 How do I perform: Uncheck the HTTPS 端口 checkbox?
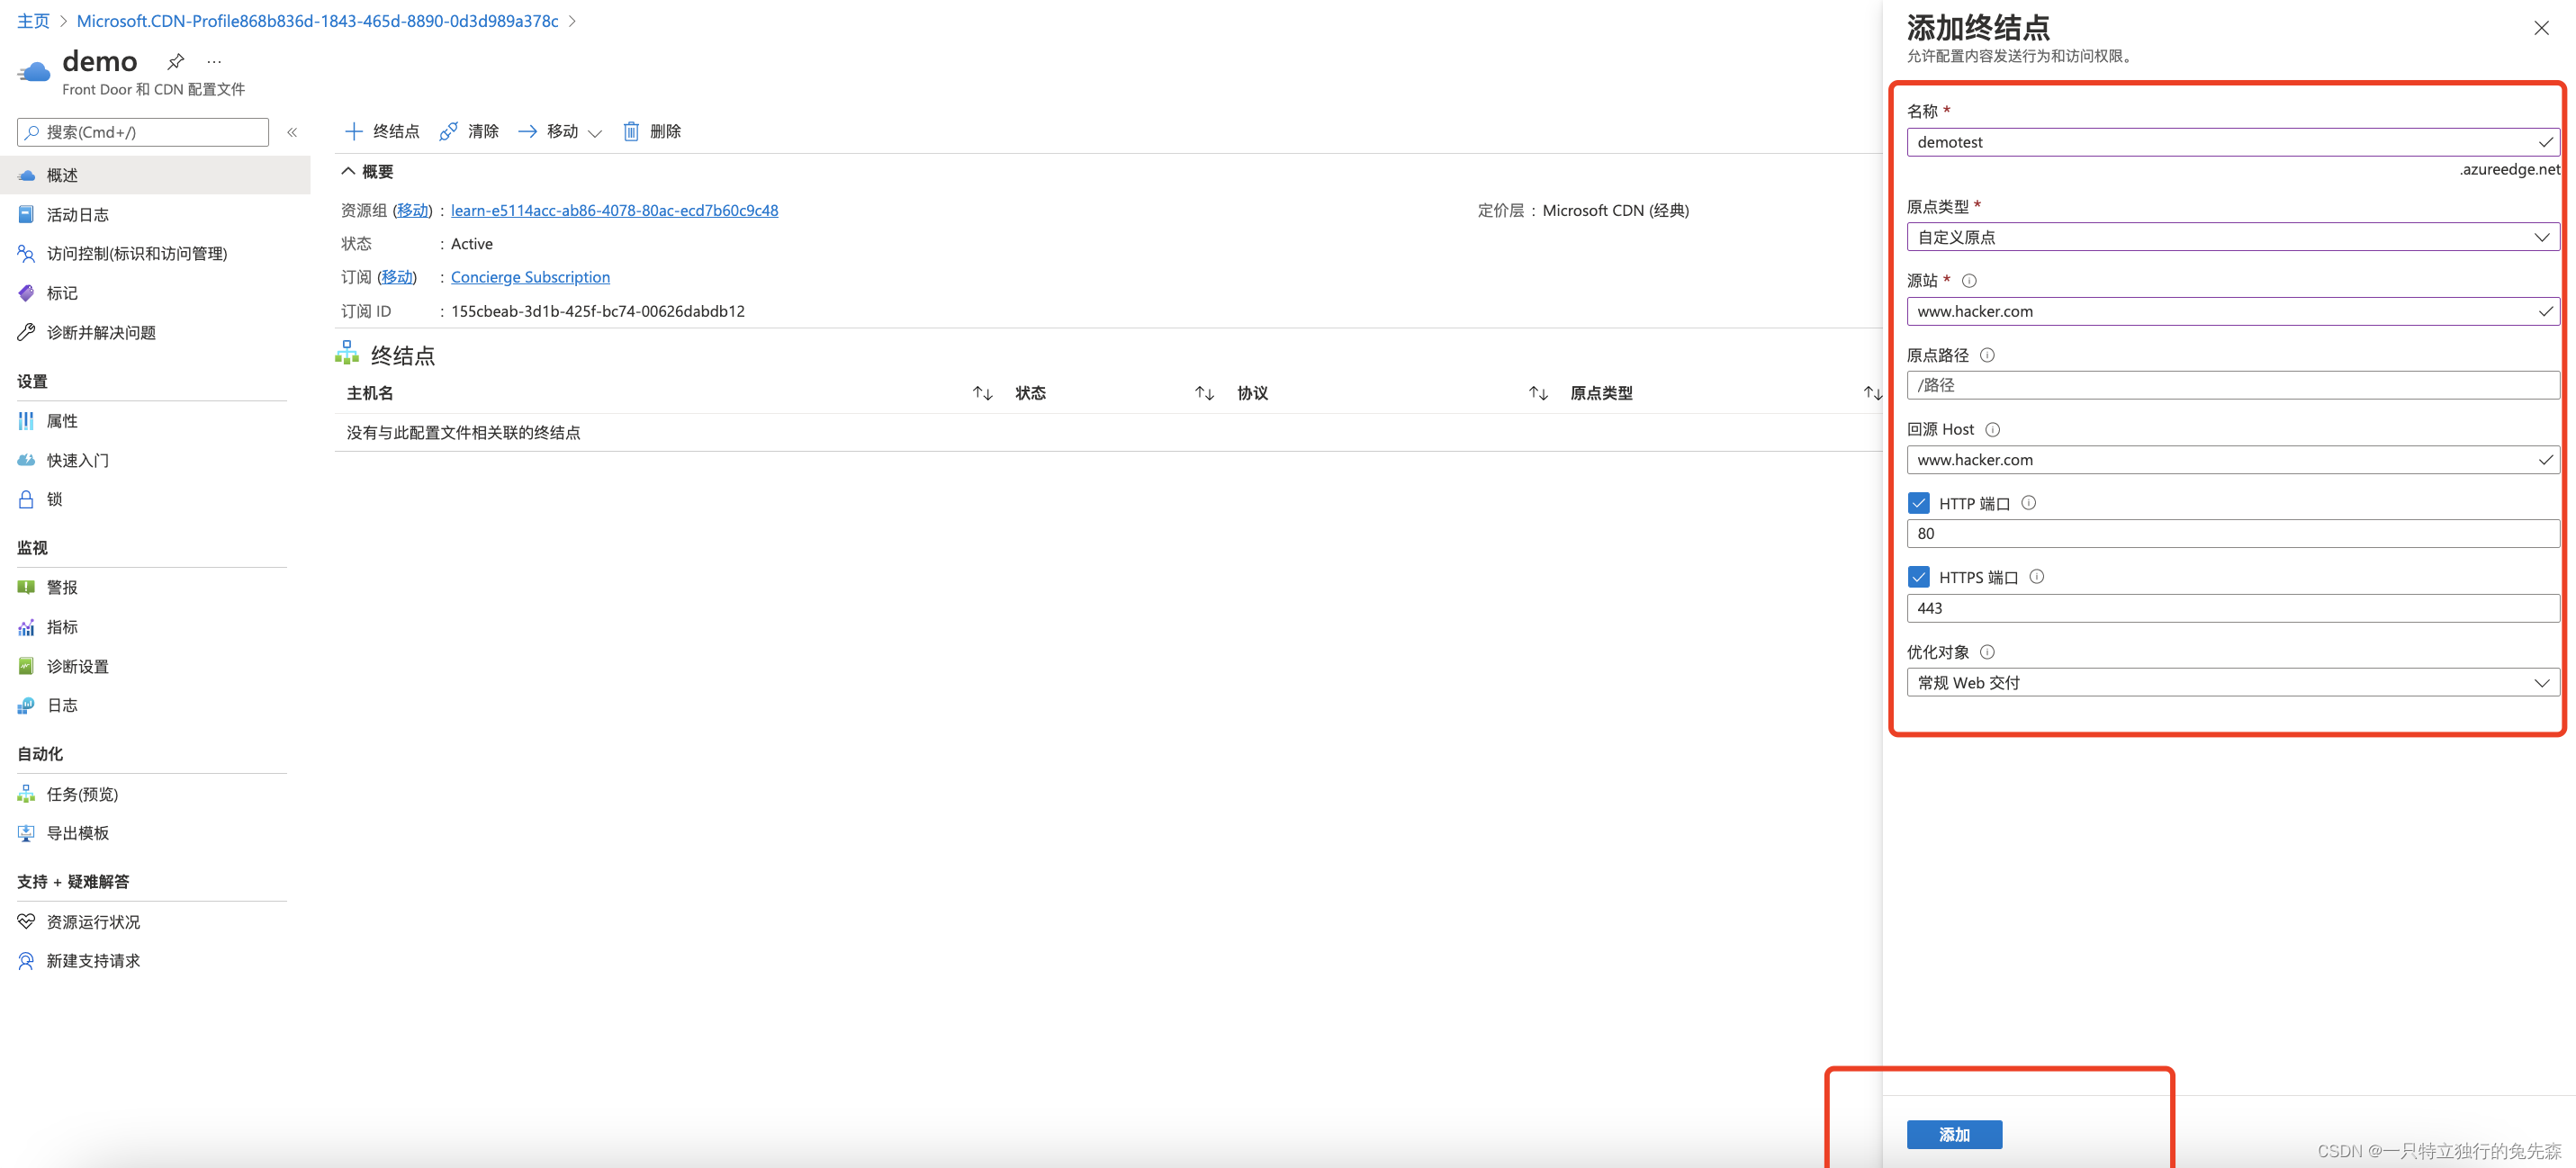click(1918, 577)
